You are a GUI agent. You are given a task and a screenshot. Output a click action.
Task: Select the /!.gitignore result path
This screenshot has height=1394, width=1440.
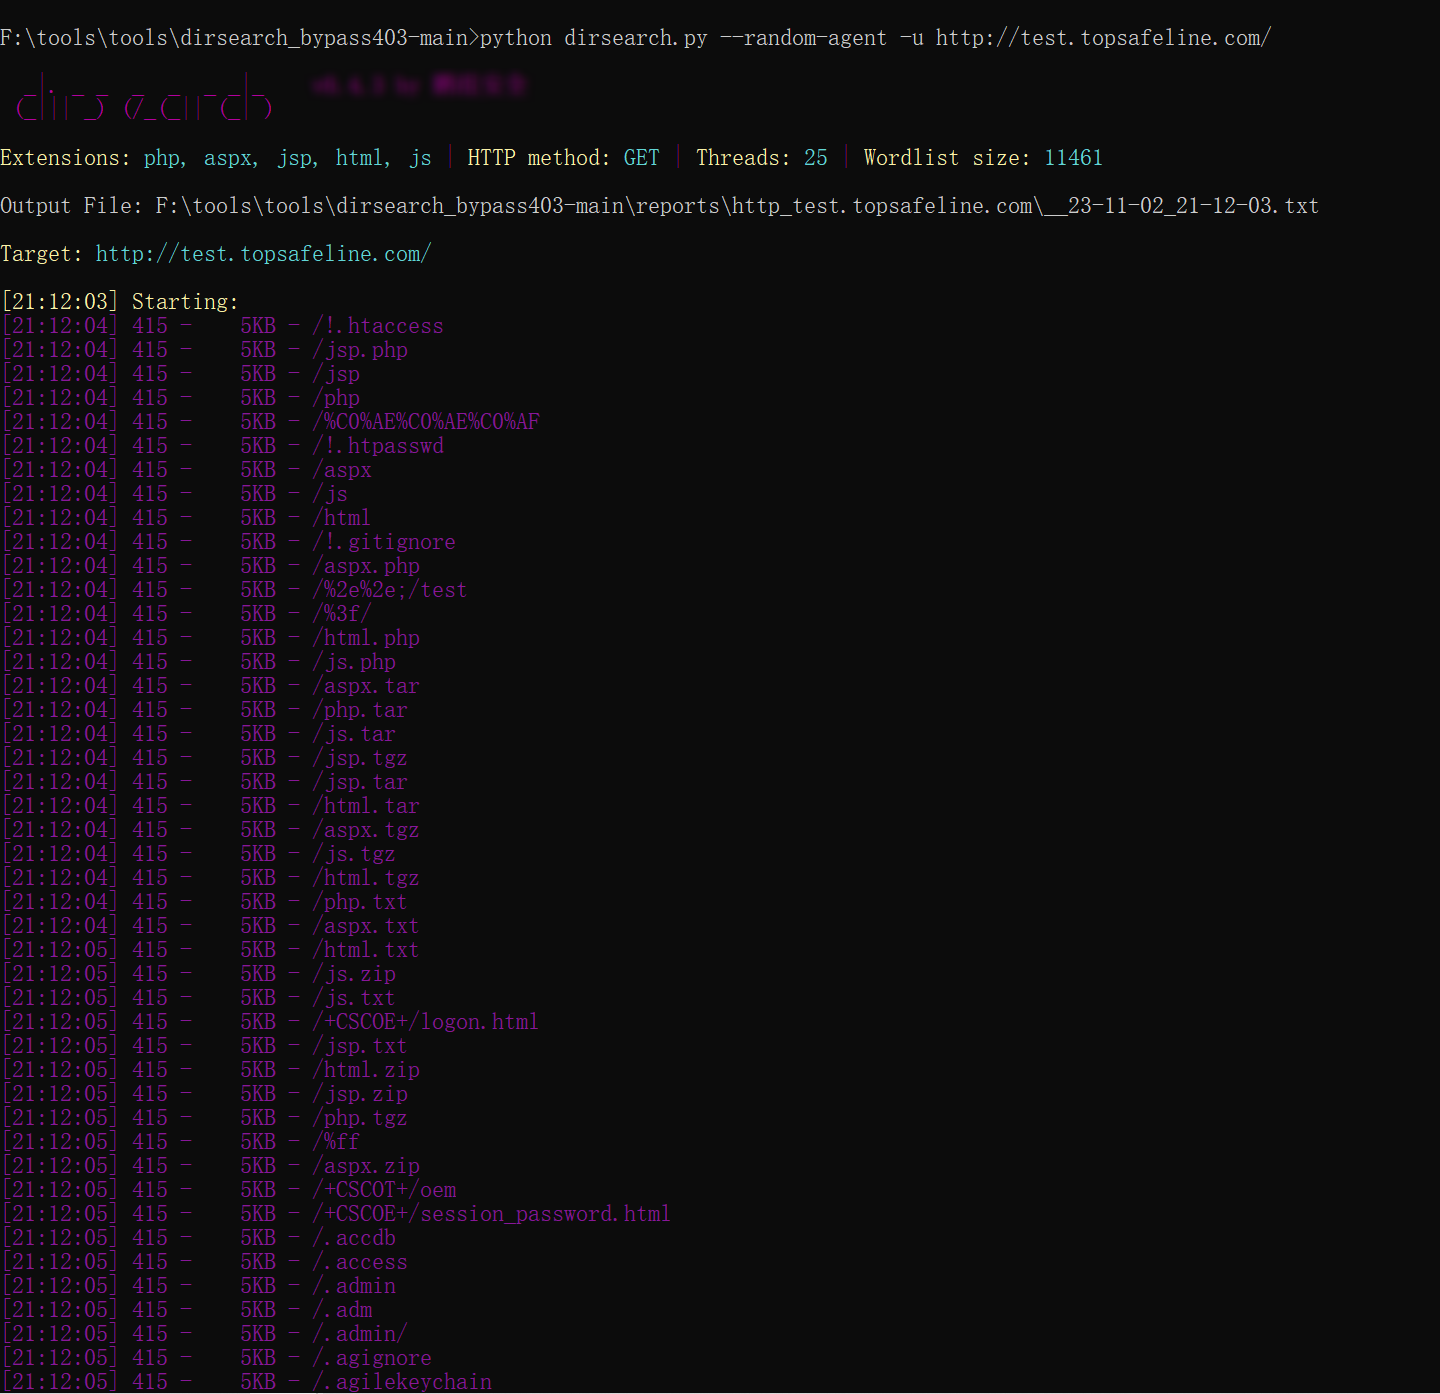tap(383, 542)
